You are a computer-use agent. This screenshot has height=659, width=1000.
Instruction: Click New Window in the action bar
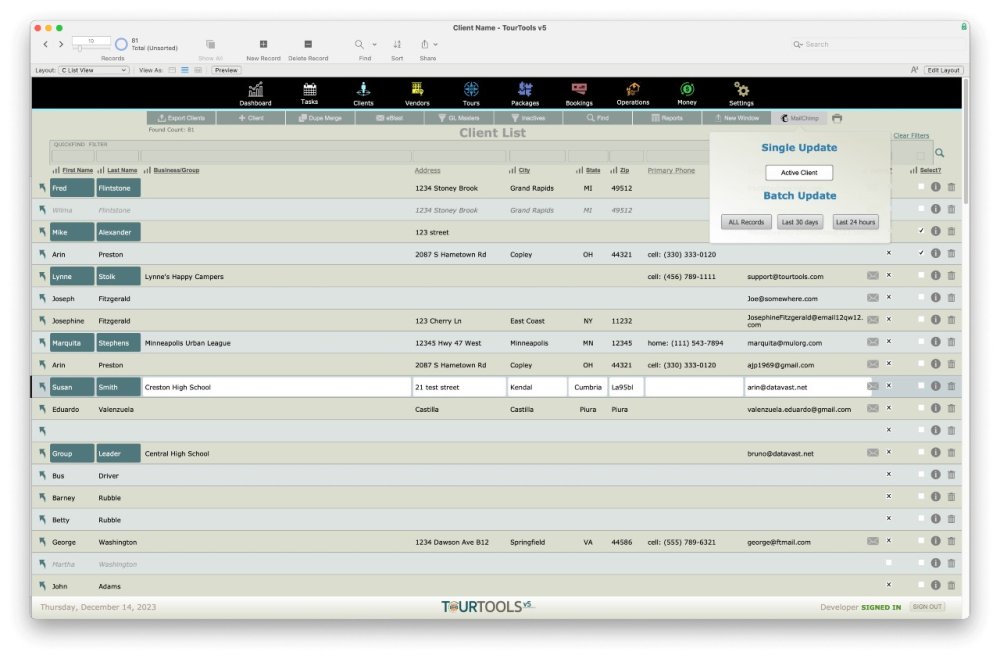click(x=737, y=118)
